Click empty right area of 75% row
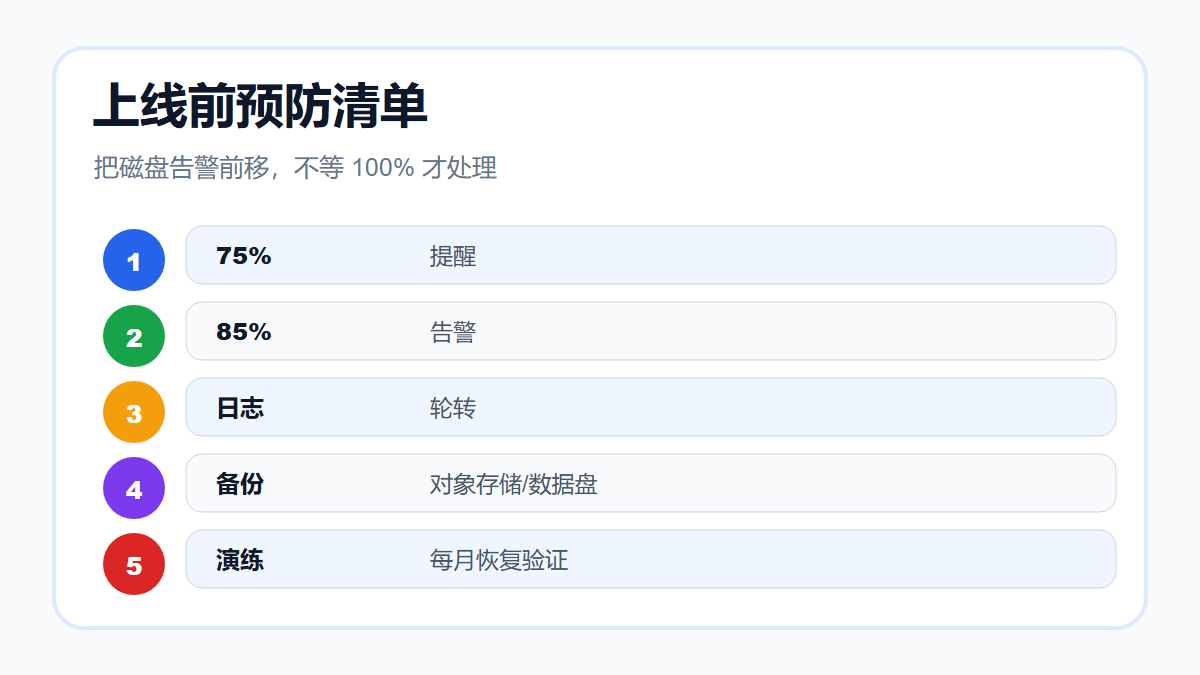The width and height of the screenshot is (1200, 675). tap(850, 255)
